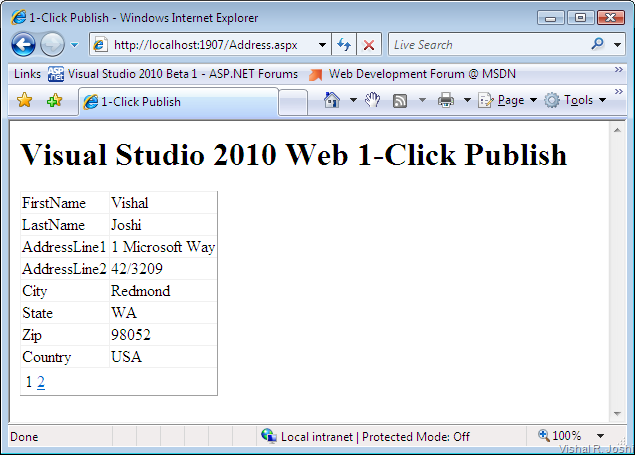Viewport: 635px width, 455px height.
Task: Expand the zoom level dropdown arrow
Action: click(601, 436)
